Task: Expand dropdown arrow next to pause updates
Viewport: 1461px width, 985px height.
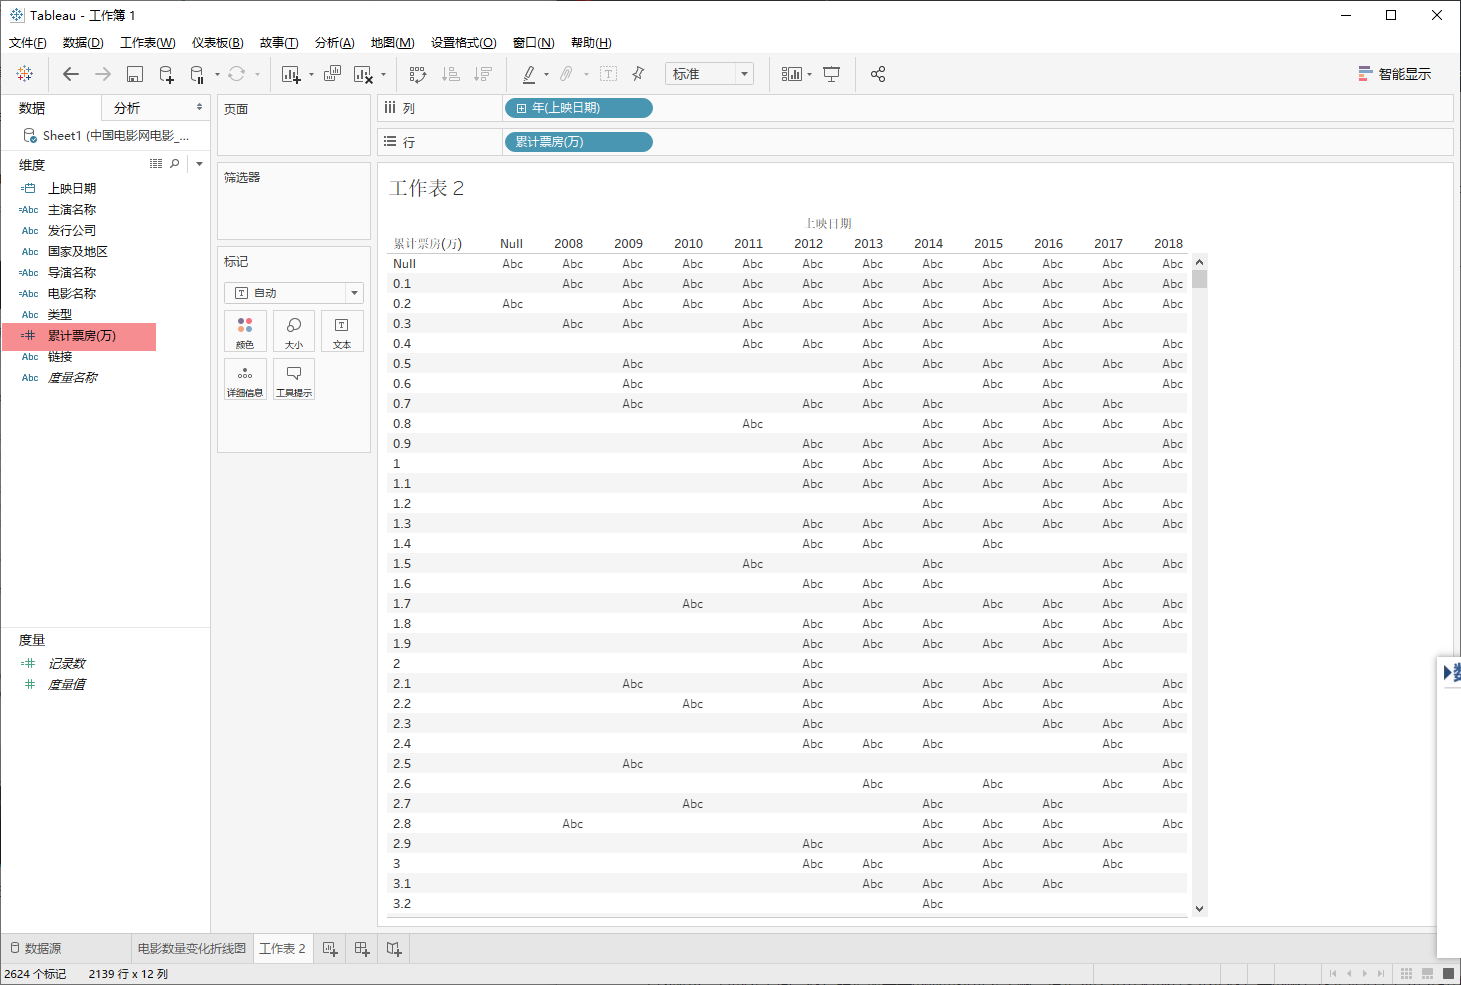Action: coord(217,74)
